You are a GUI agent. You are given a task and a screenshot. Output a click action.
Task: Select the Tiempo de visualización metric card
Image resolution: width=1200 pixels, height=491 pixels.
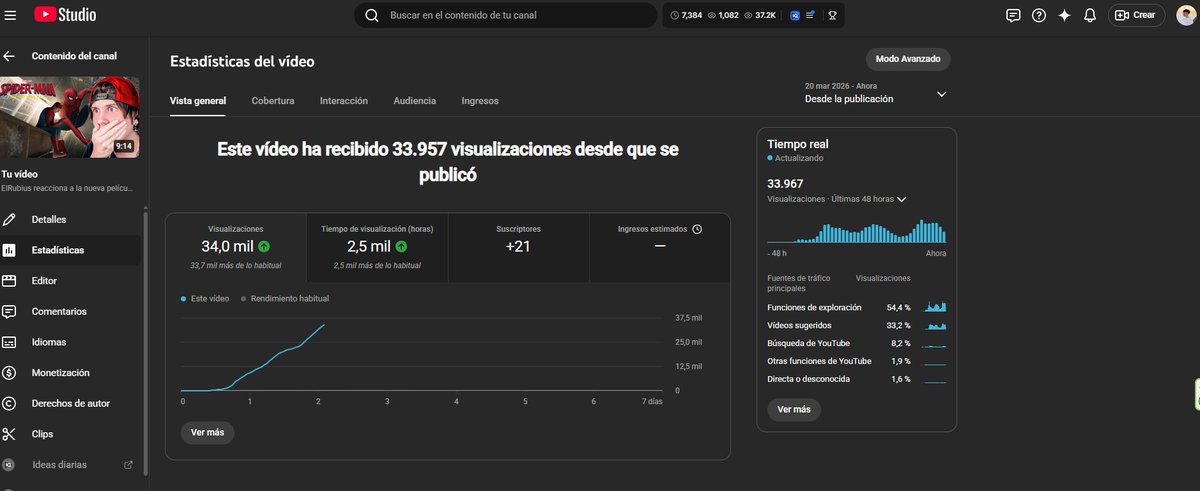(x=377, y=247)
